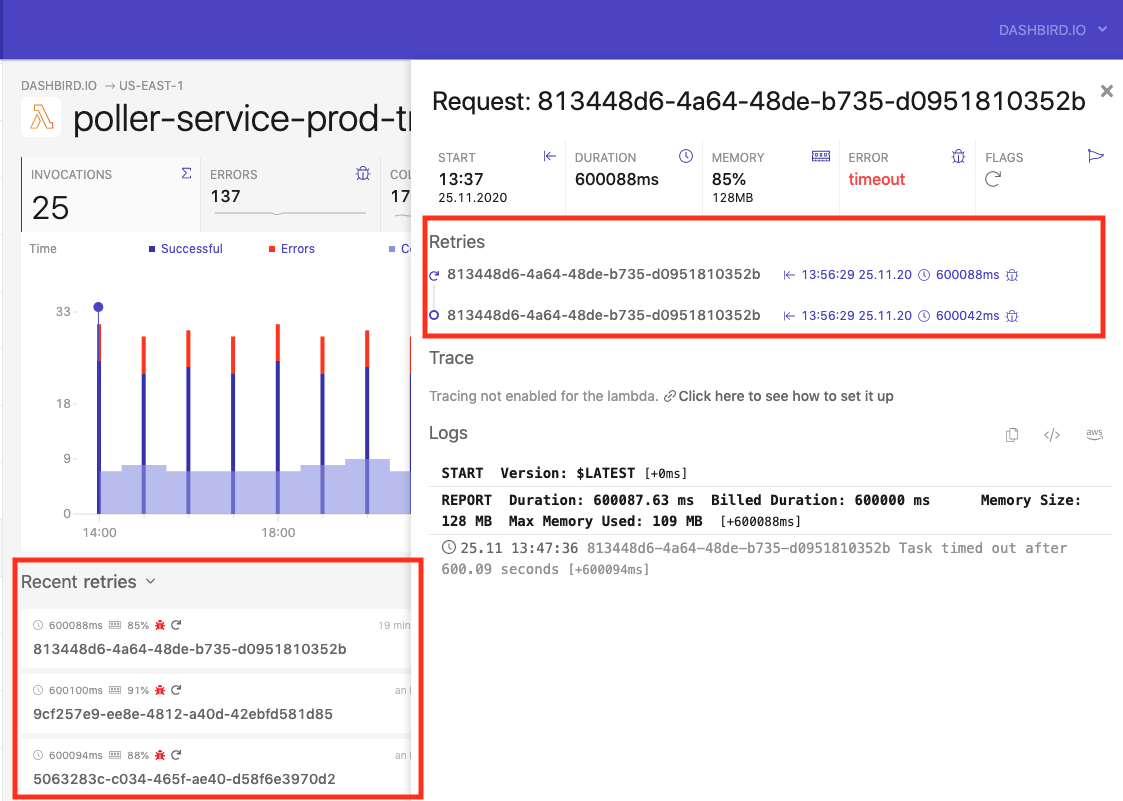The width and height of the screenshot is (1123, 801).
Task: Click memory icon on the 600100ms card
Action: tap(115, 690)
